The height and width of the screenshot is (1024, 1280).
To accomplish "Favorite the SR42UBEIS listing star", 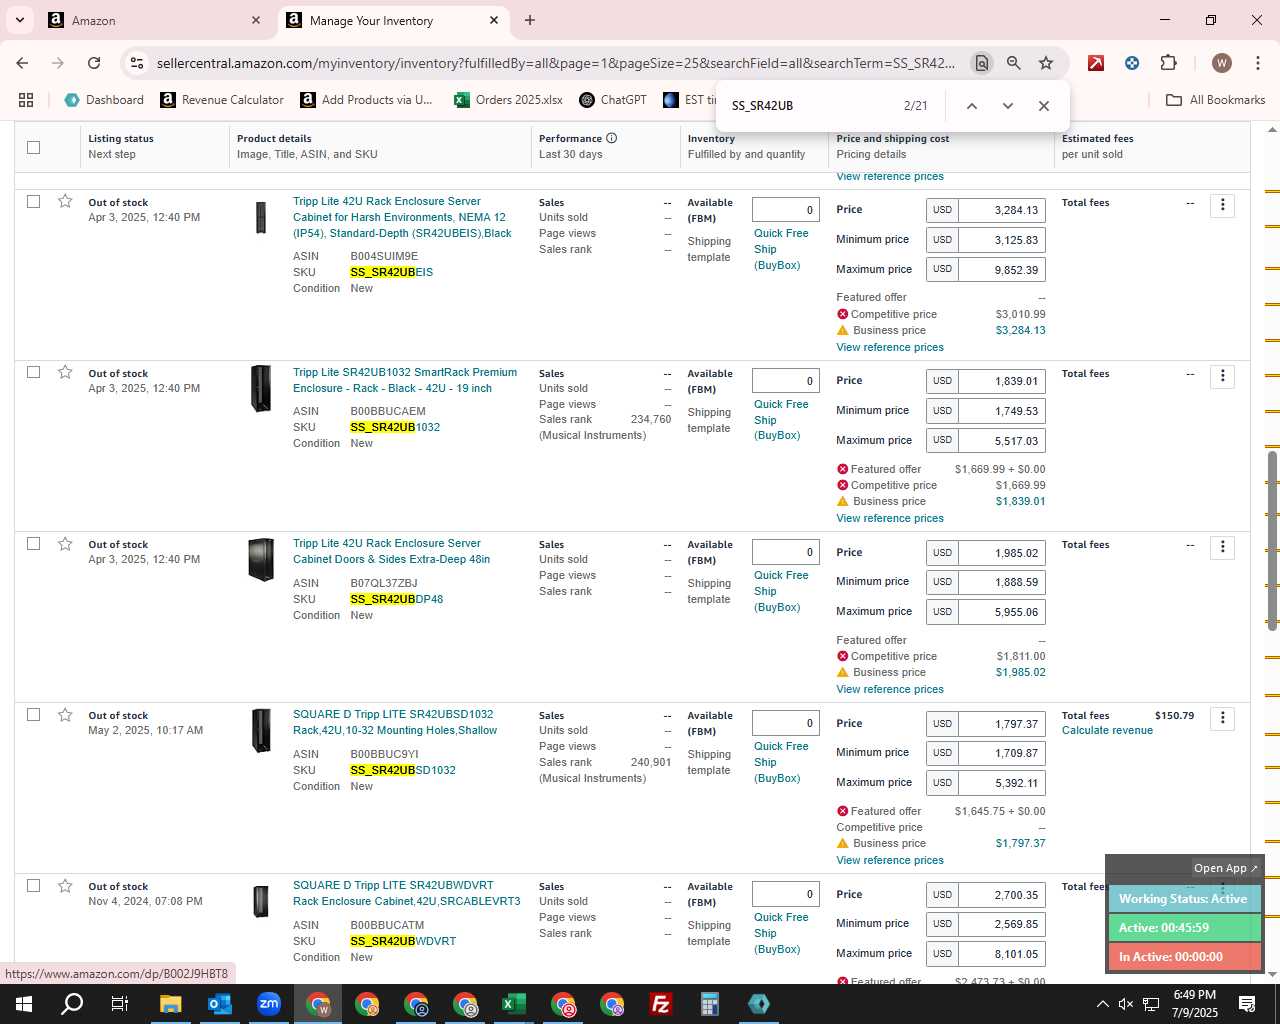I will click(65, 201).
